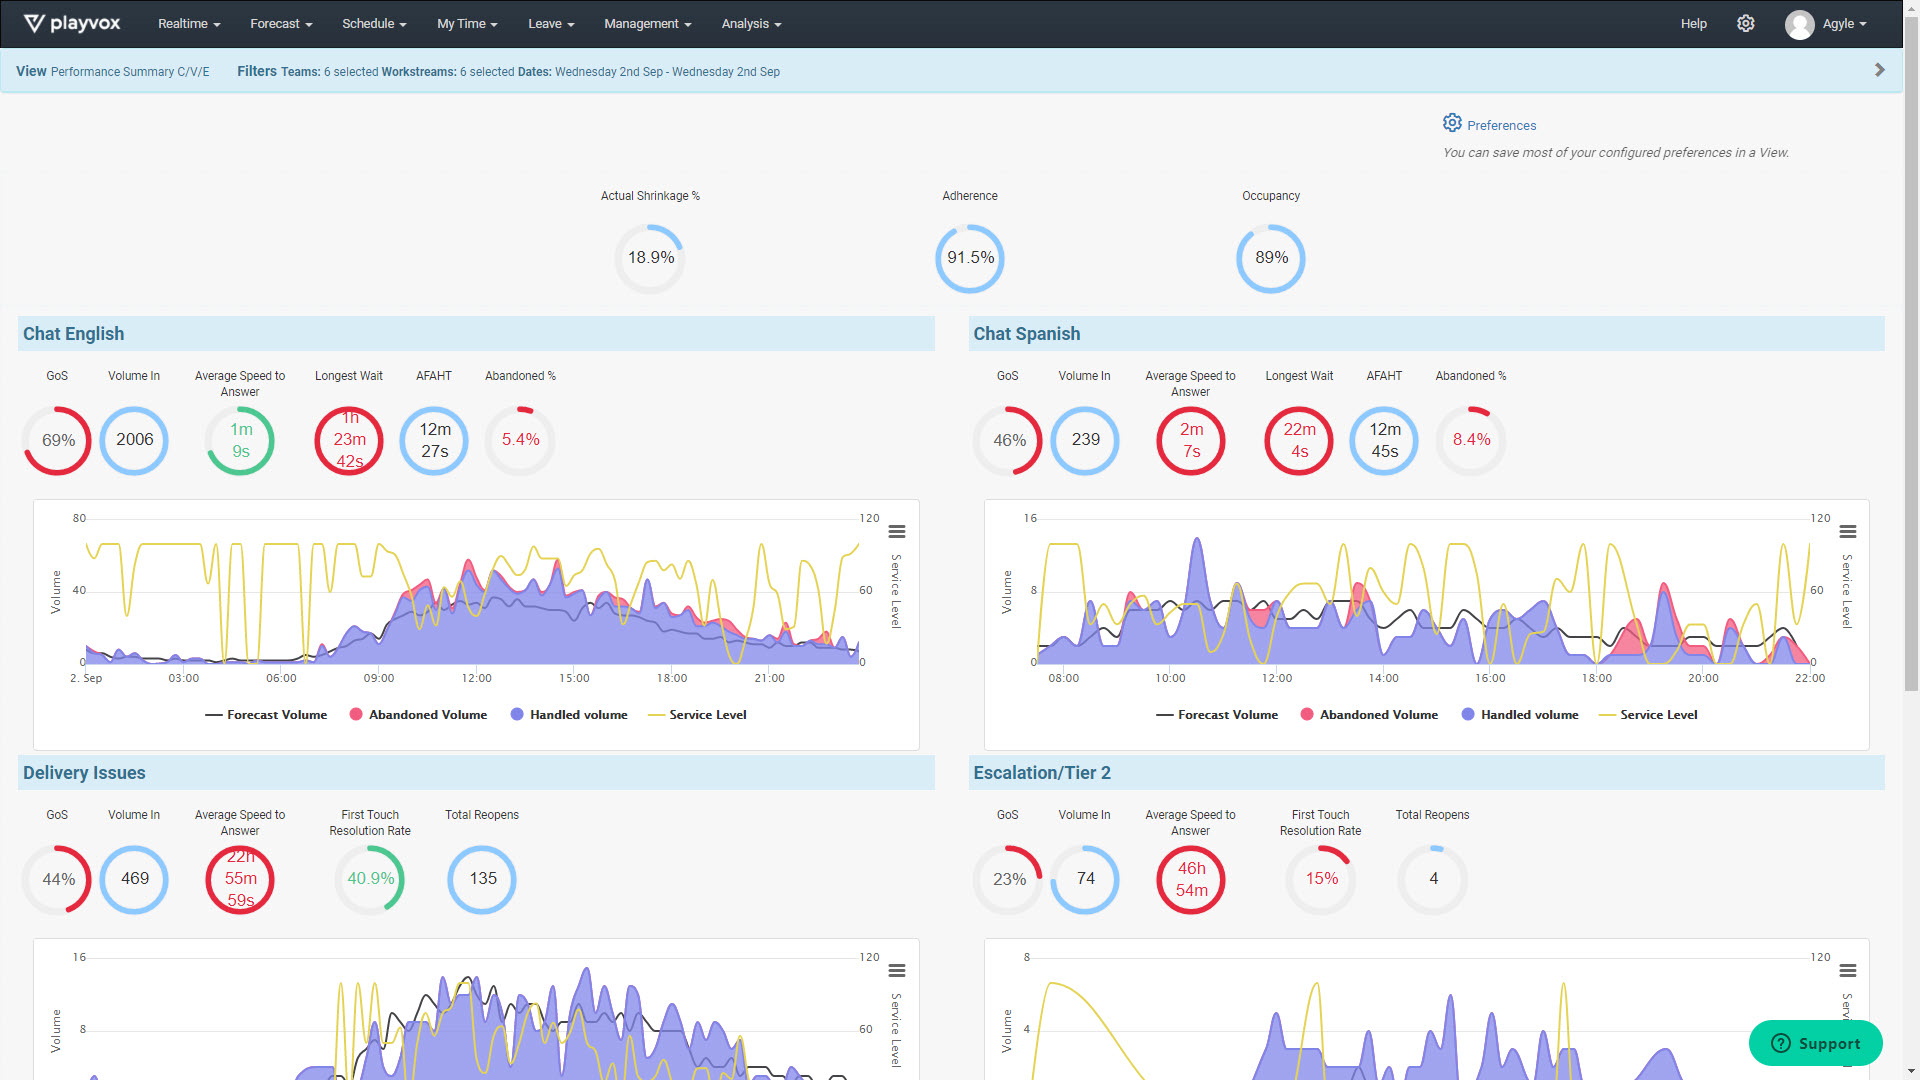Viewport: 1920px width, 1080px height.
Task: Click the Handled volume purple legend swatch
Action: (x=515, y=714)
